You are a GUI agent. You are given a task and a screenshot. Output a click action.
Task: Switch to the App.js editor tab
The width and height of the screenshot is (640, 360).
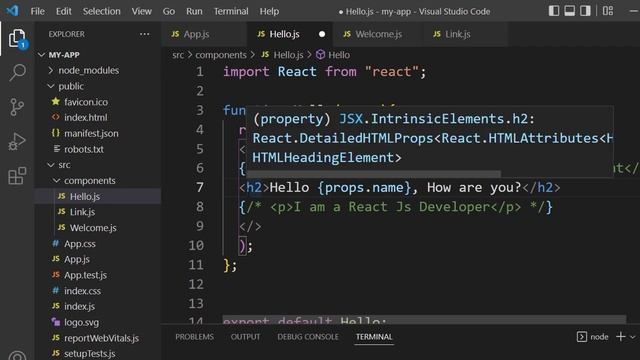(x=204, y=34)
